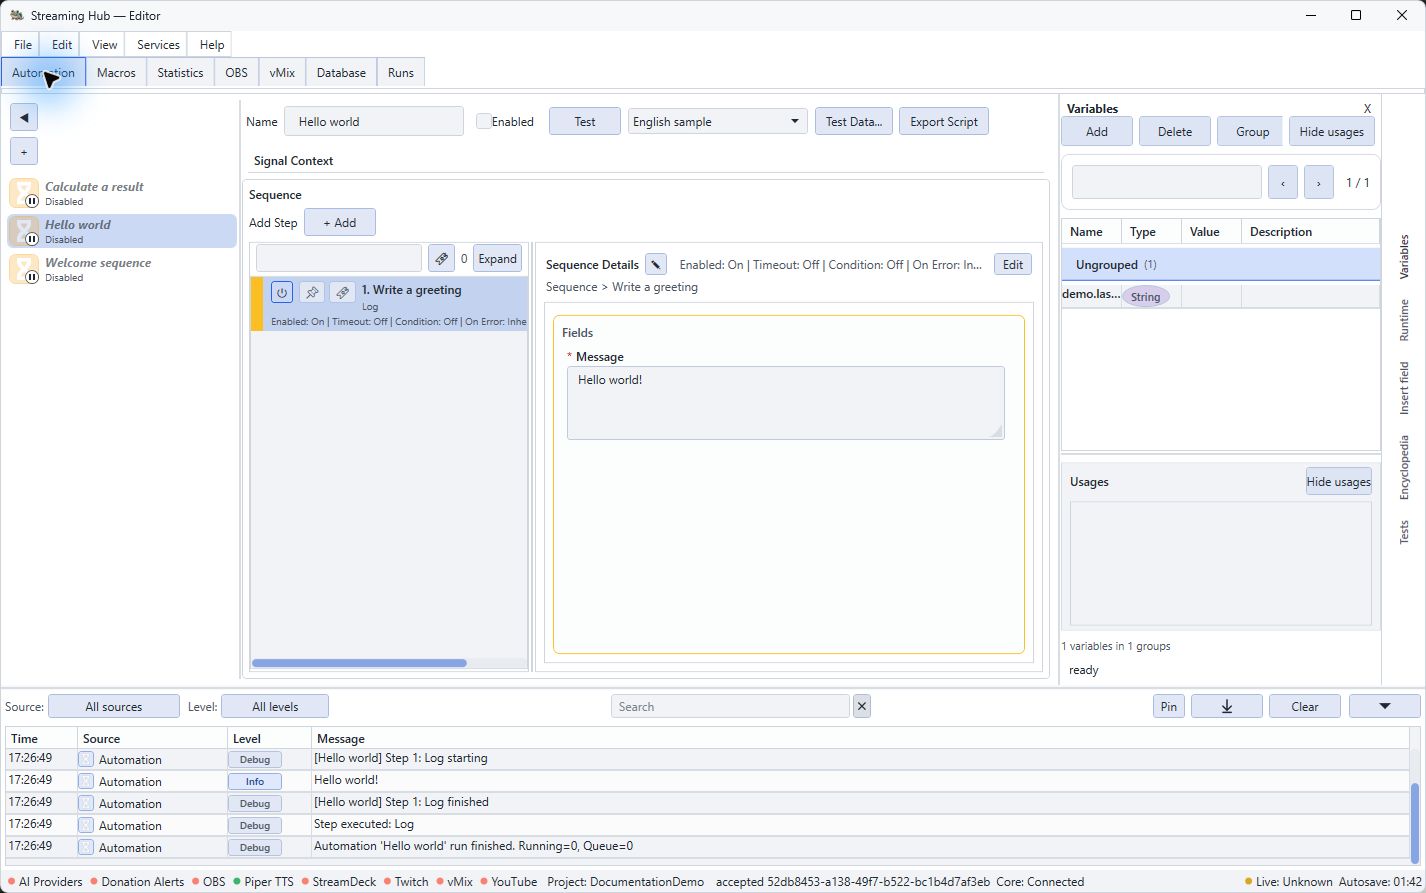Collapse the Ungrouped variables group
The width and height of the screenshot is (1426, 893).
[x=1220, y=264]
